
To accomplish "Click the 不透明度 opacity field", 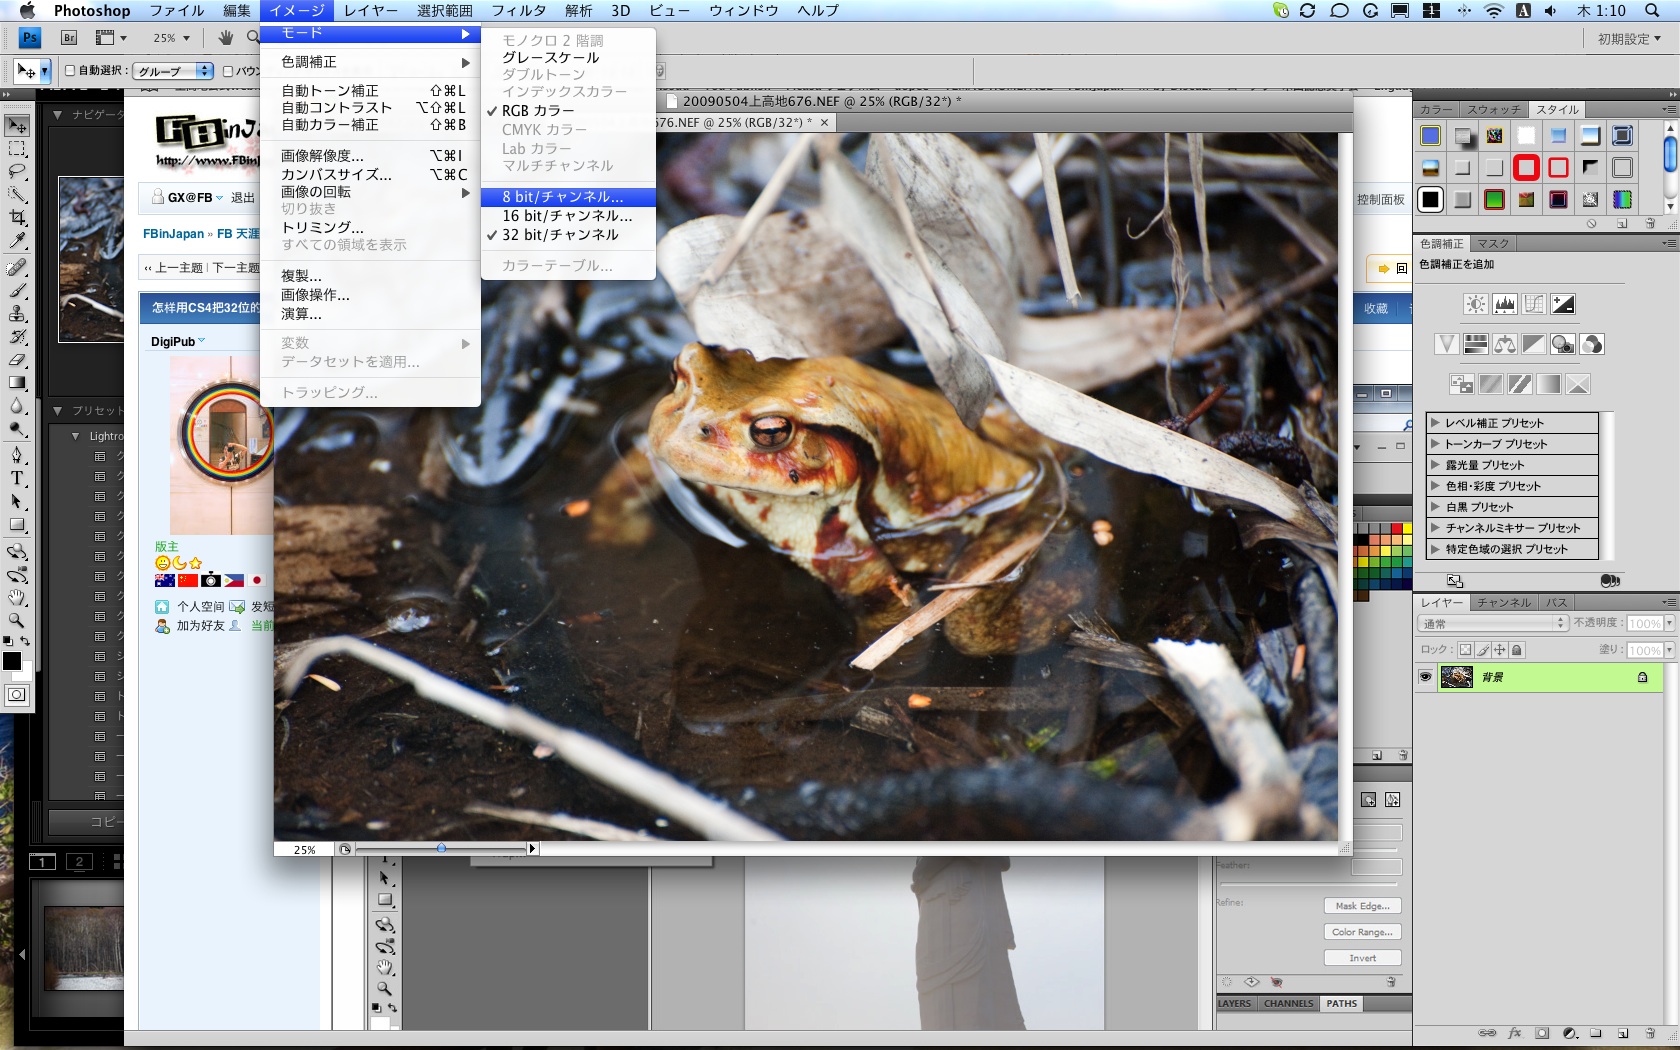I will [x=1644, y=623].
